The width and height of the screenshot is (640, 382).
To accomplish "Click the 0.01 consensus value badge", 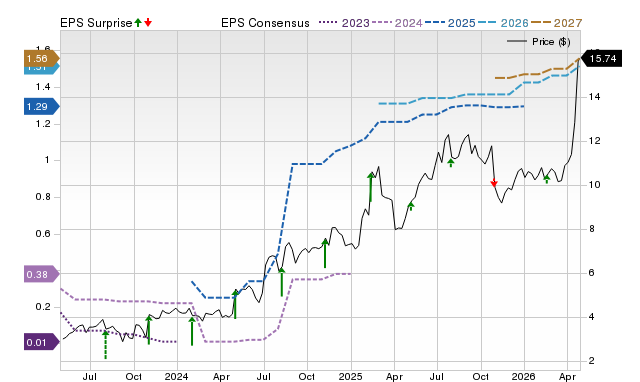I will pyautogui.click(x=42, y=342).
